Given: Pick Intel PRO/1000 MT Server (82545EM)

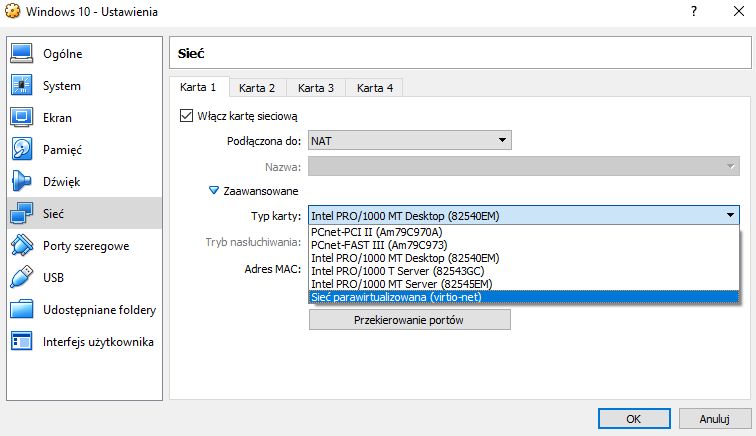Looking at the screenshot, I should pyautogui.click(x=524, y=284).
